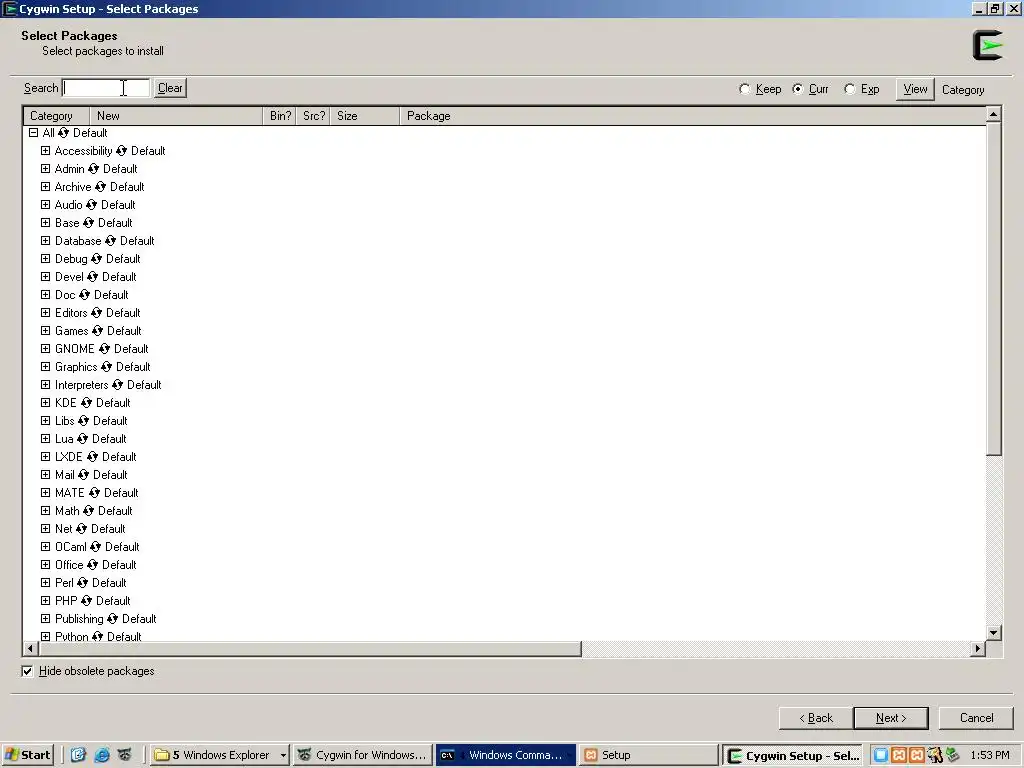
Task: Select the Keep radio button
Action: click(744, 89)
